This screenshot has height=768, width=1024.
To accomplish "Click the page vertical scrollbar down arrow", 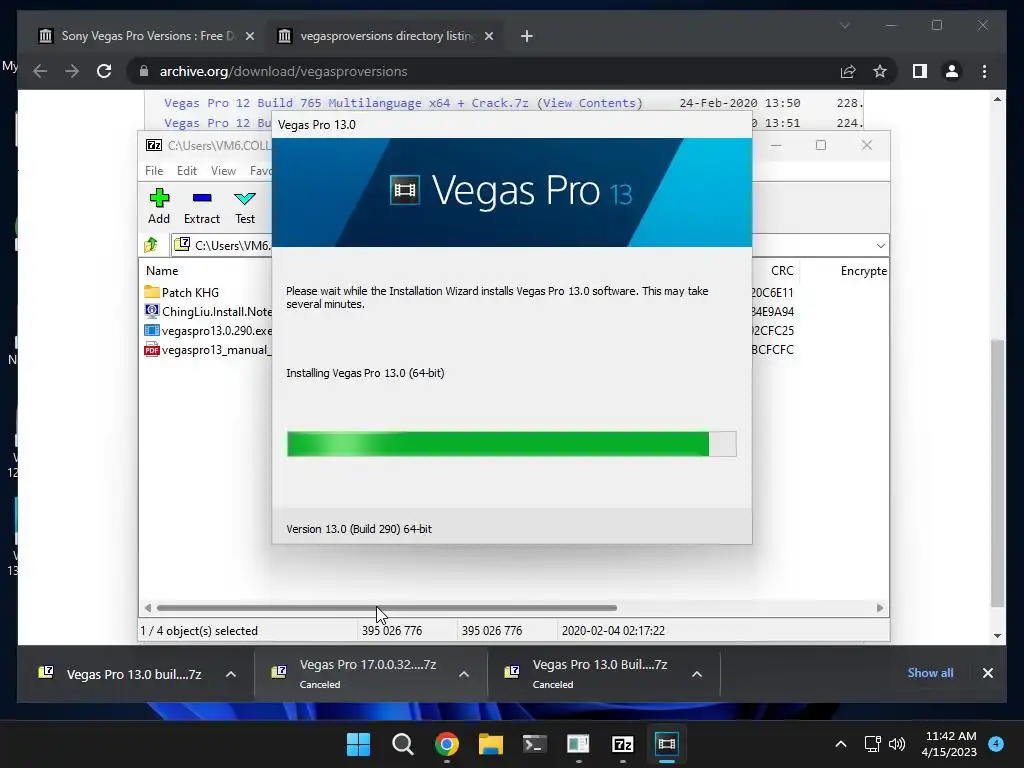I will coord(997,635).
